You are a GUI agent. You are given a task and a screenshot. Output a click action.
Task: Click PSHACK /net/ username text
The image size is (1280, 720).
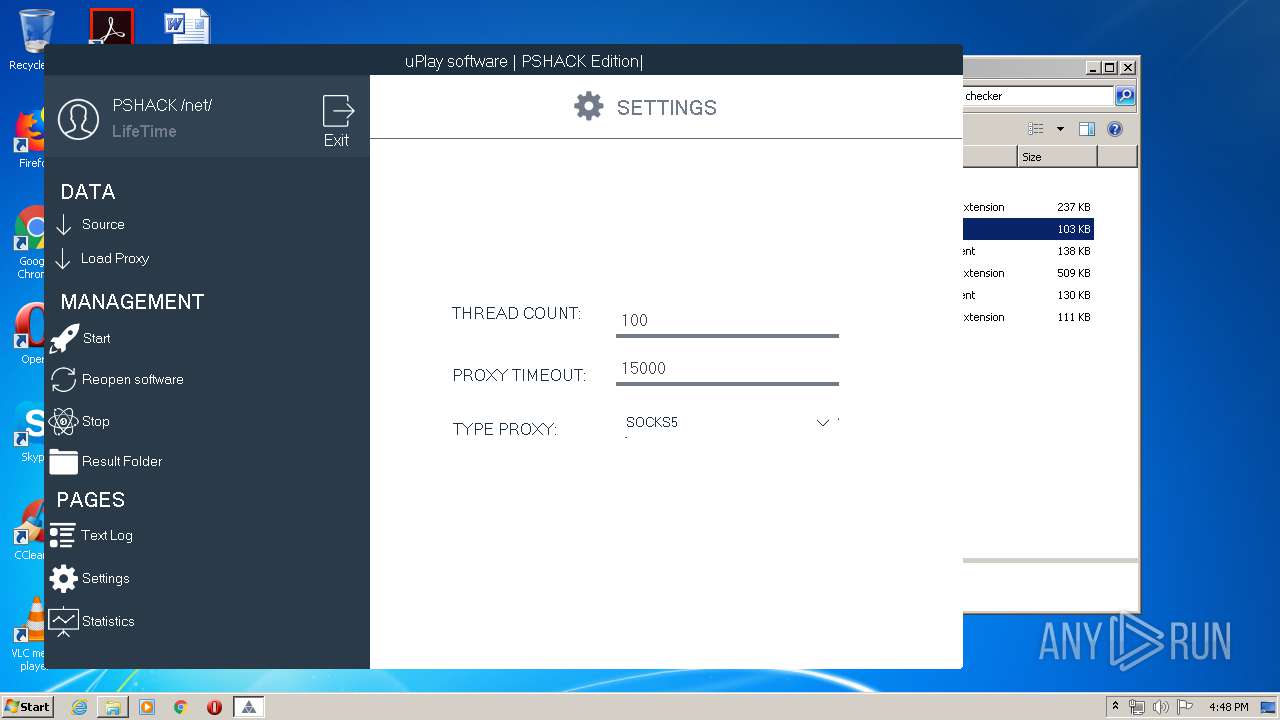[162, 105]
